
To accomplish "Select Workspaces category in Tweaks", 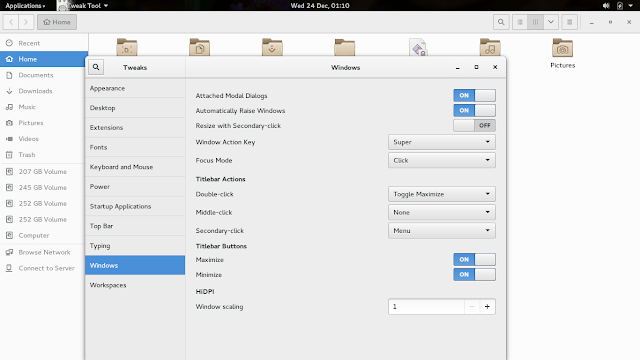I will 135,285.
